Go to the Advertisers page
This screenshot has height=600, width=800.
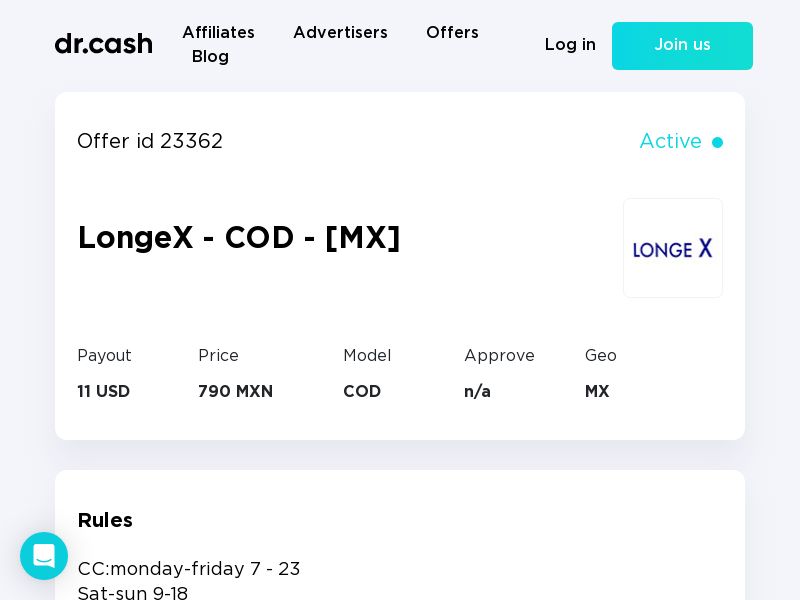340,33
